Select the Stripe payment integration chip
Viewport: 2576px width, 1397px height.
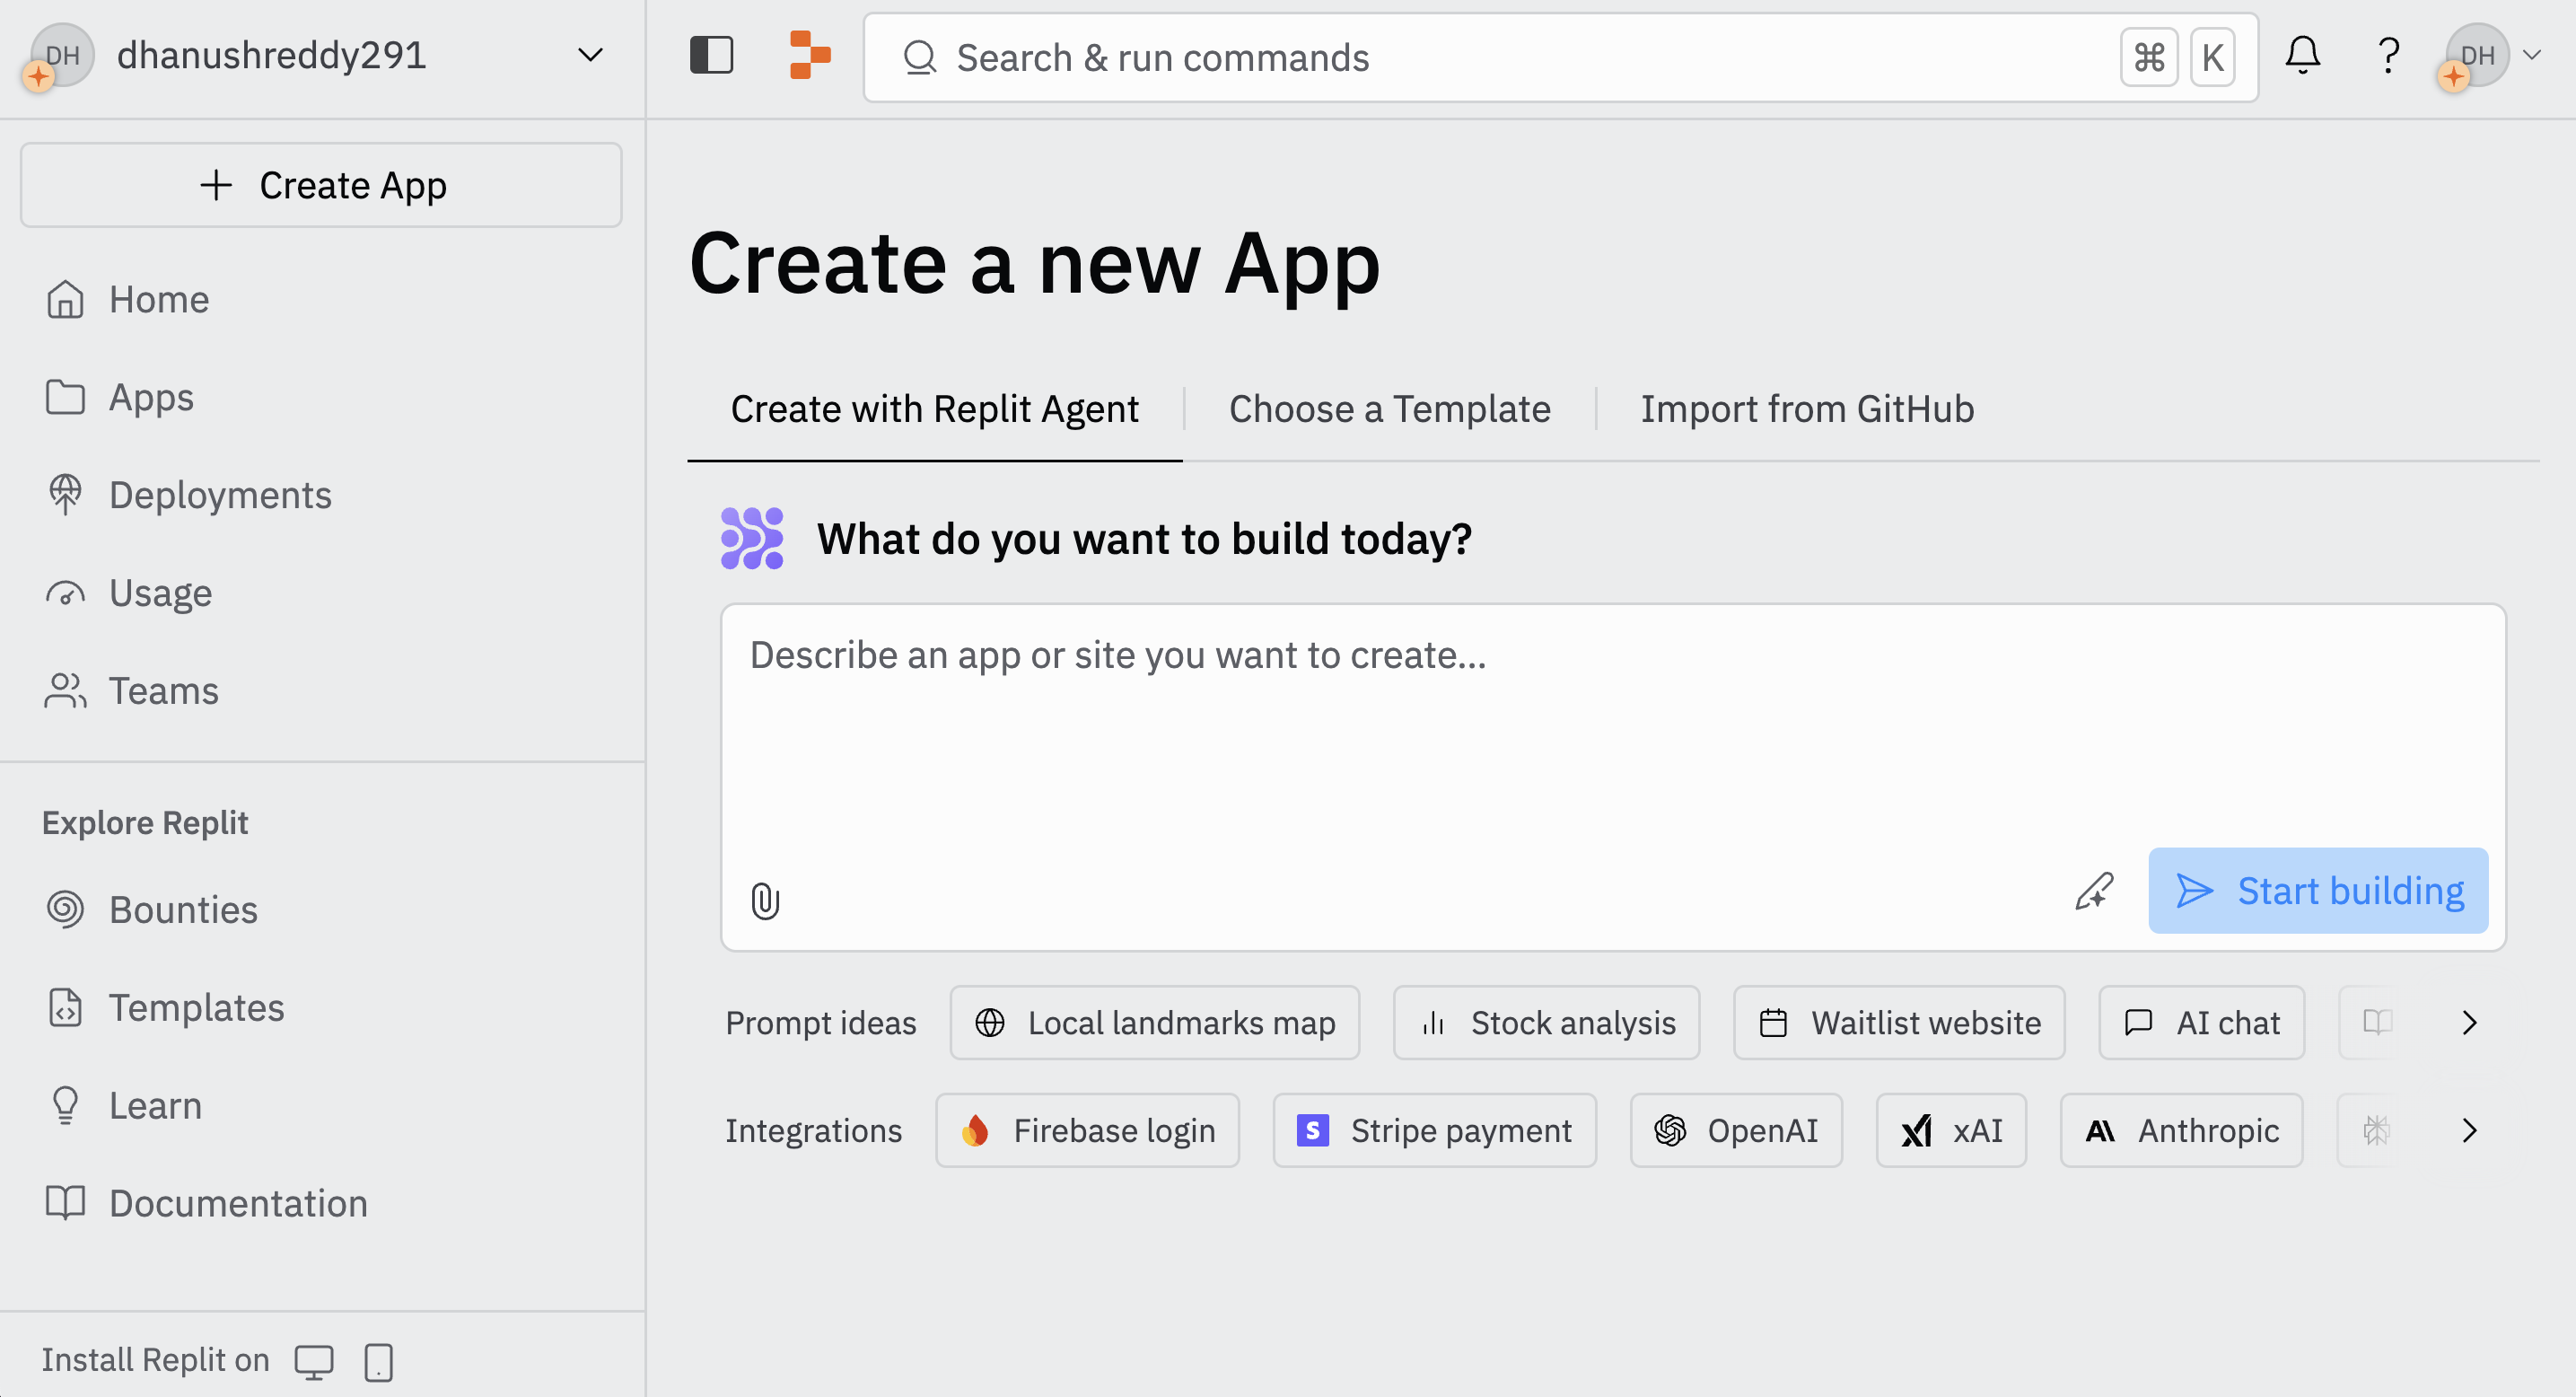pos(1434,1130)
